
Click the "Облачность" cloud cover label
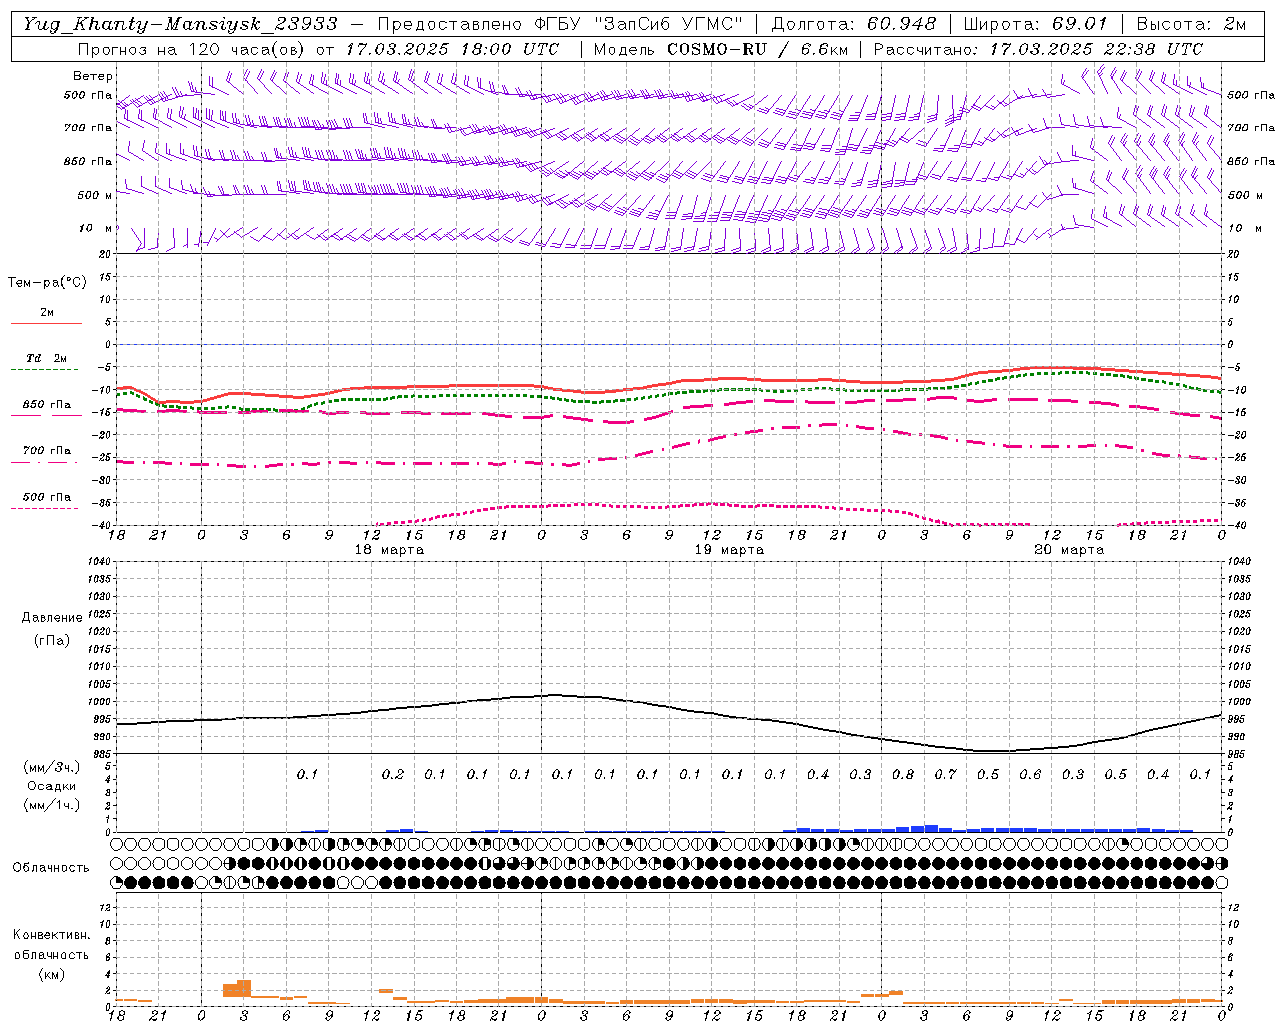pyautogui.click(x=51, y=868)
